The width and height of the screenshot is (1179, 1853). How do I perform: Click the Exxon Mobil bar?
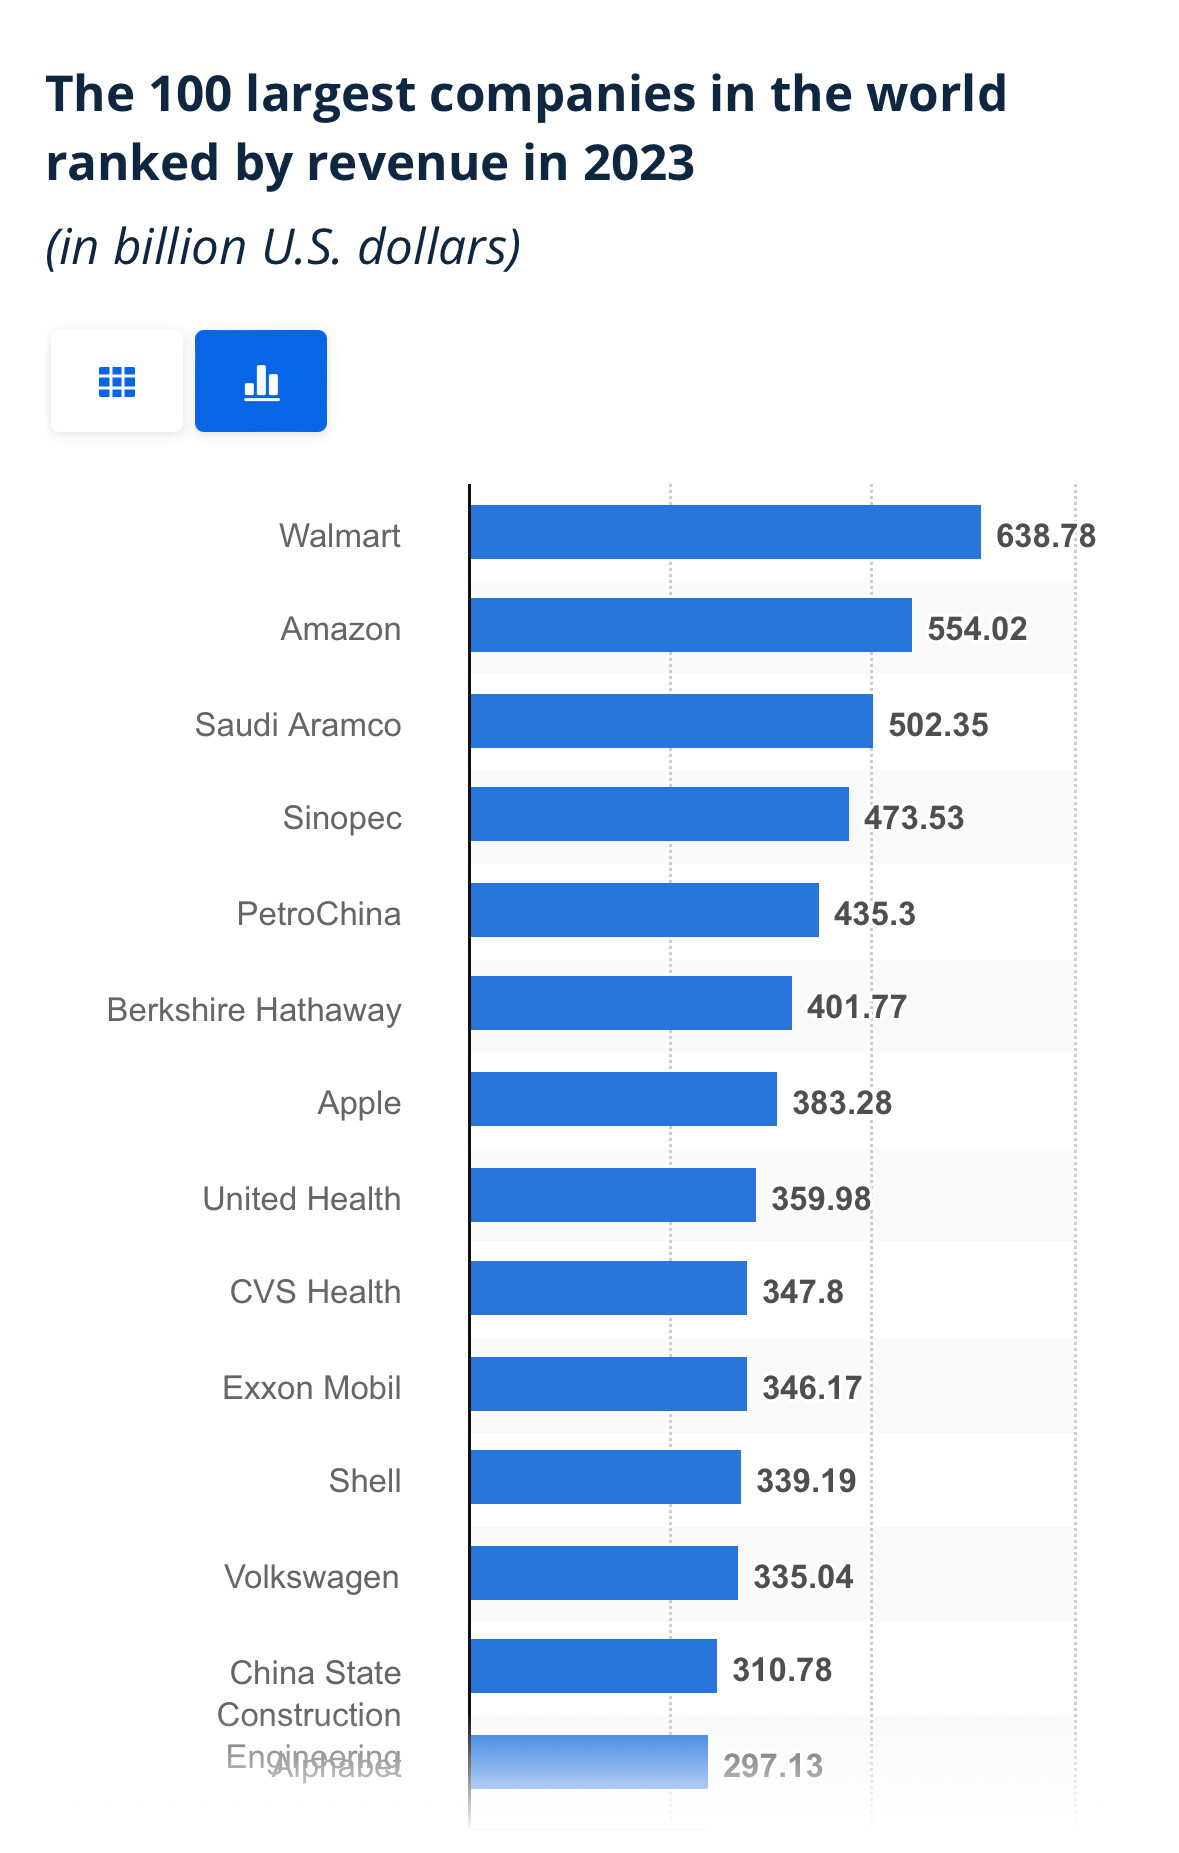pyautogui.click(x=608, y=1384)
